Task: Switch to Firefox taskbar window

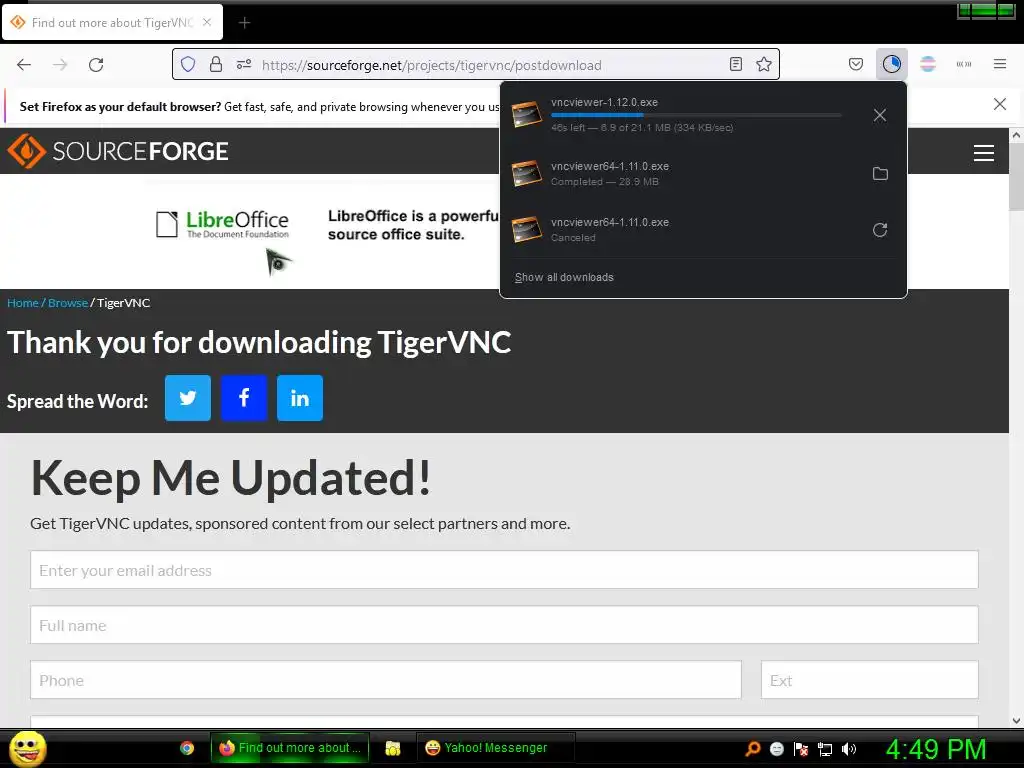Action: point(290,748)
